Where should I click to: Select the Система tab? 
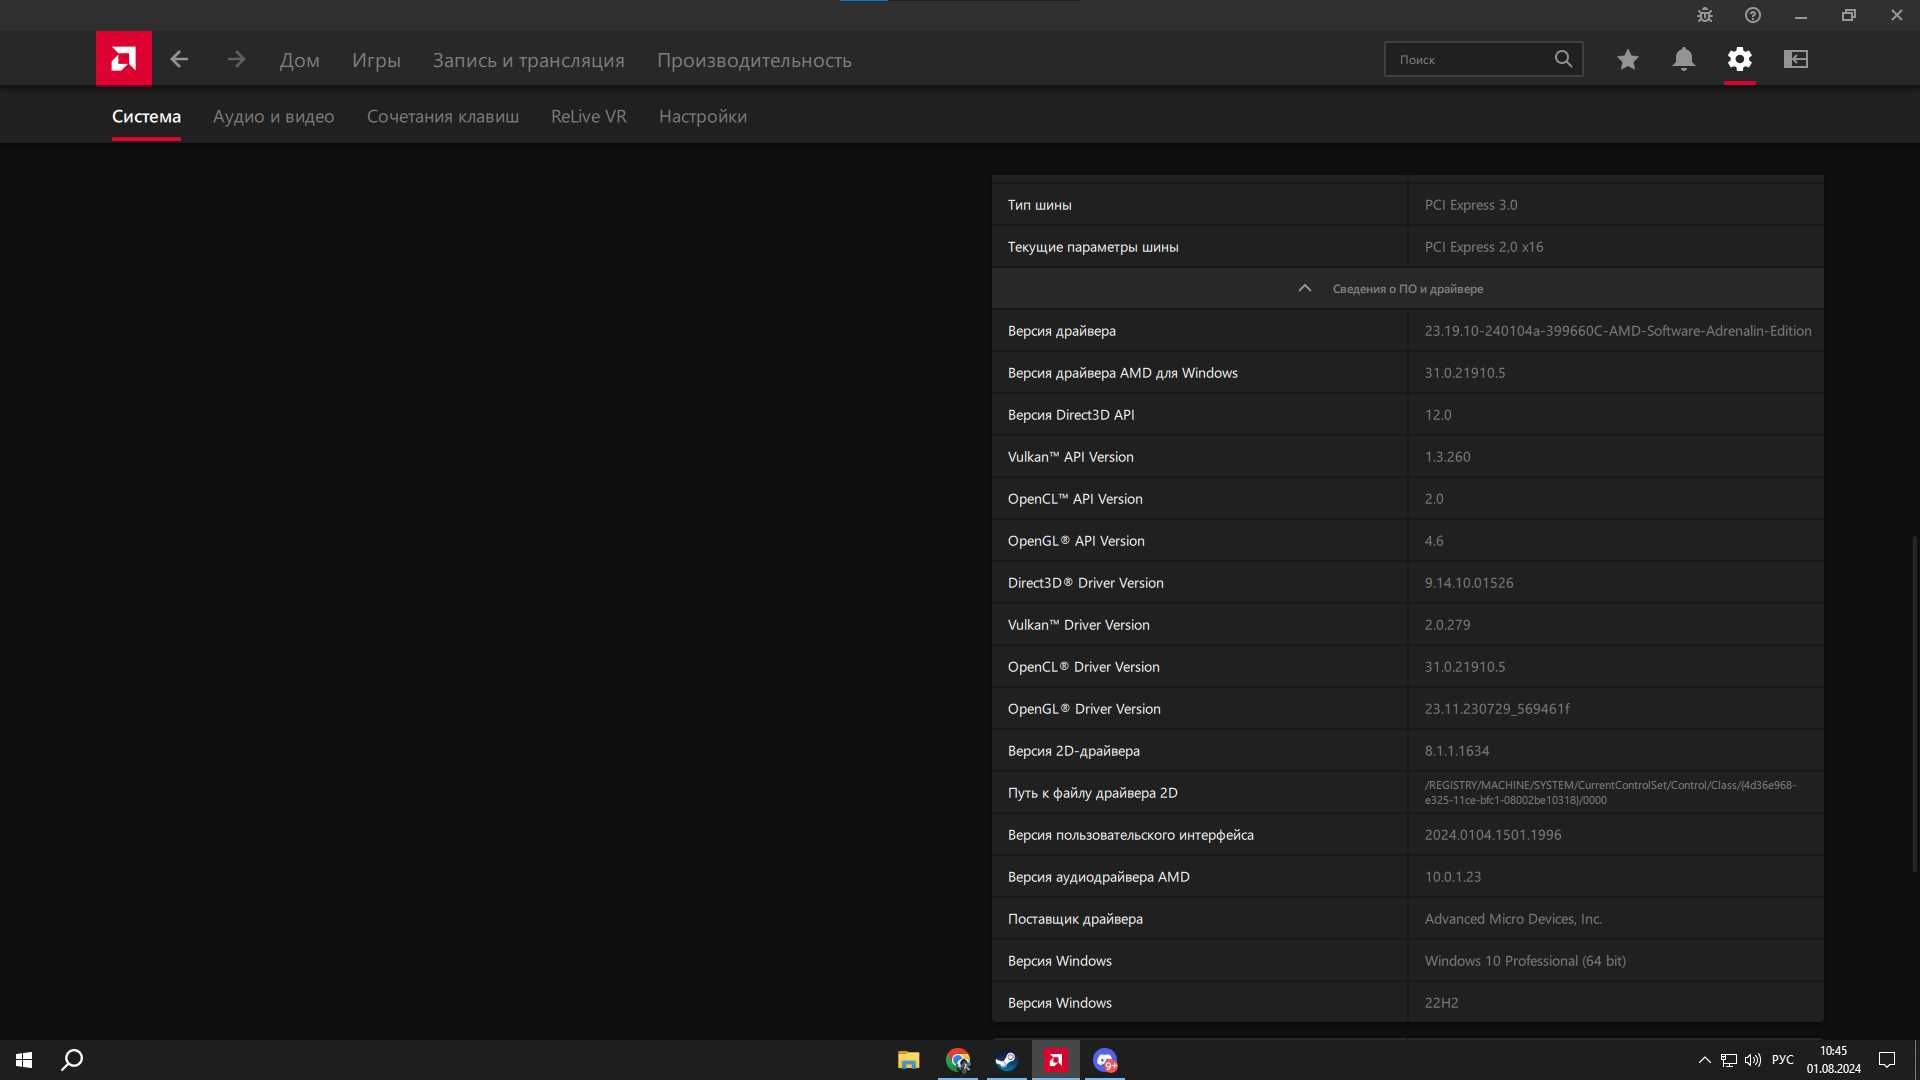tap(146, 116)
